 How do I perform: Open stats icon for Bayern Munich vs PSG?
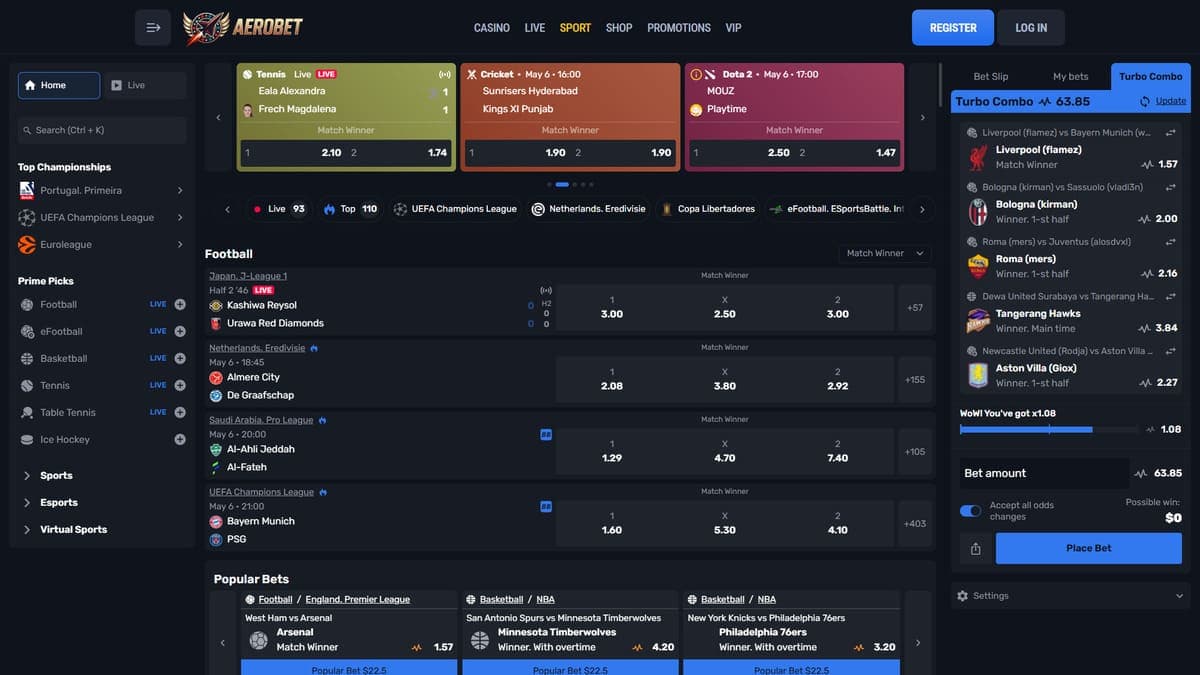tap(546, 507)
